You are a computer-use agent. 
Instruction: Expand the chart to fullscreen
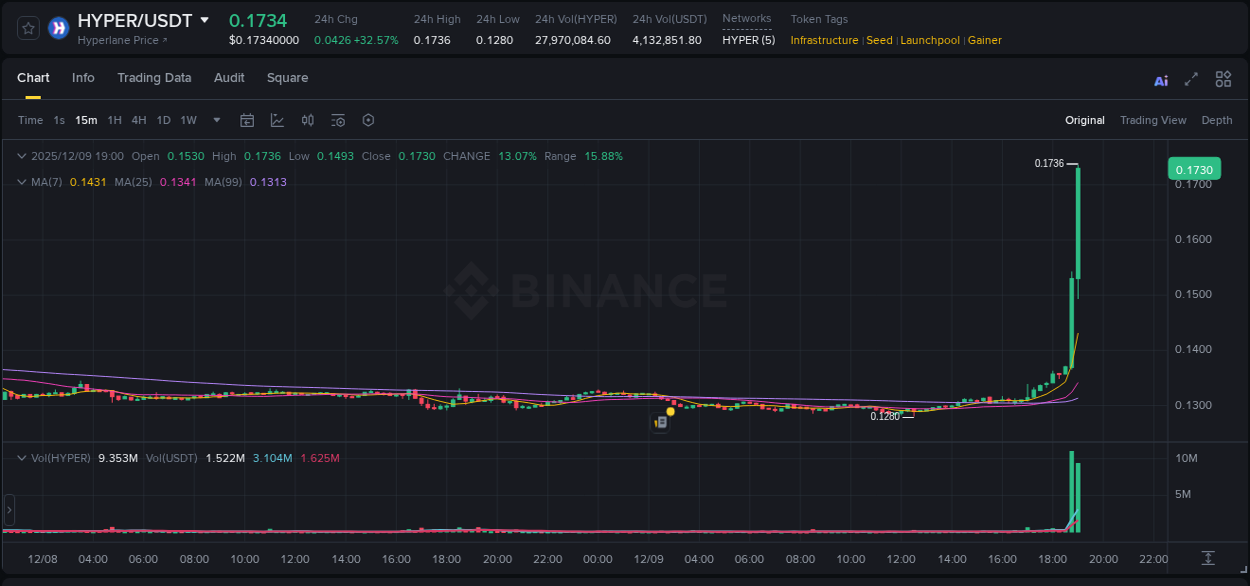tap(1191, 79)
